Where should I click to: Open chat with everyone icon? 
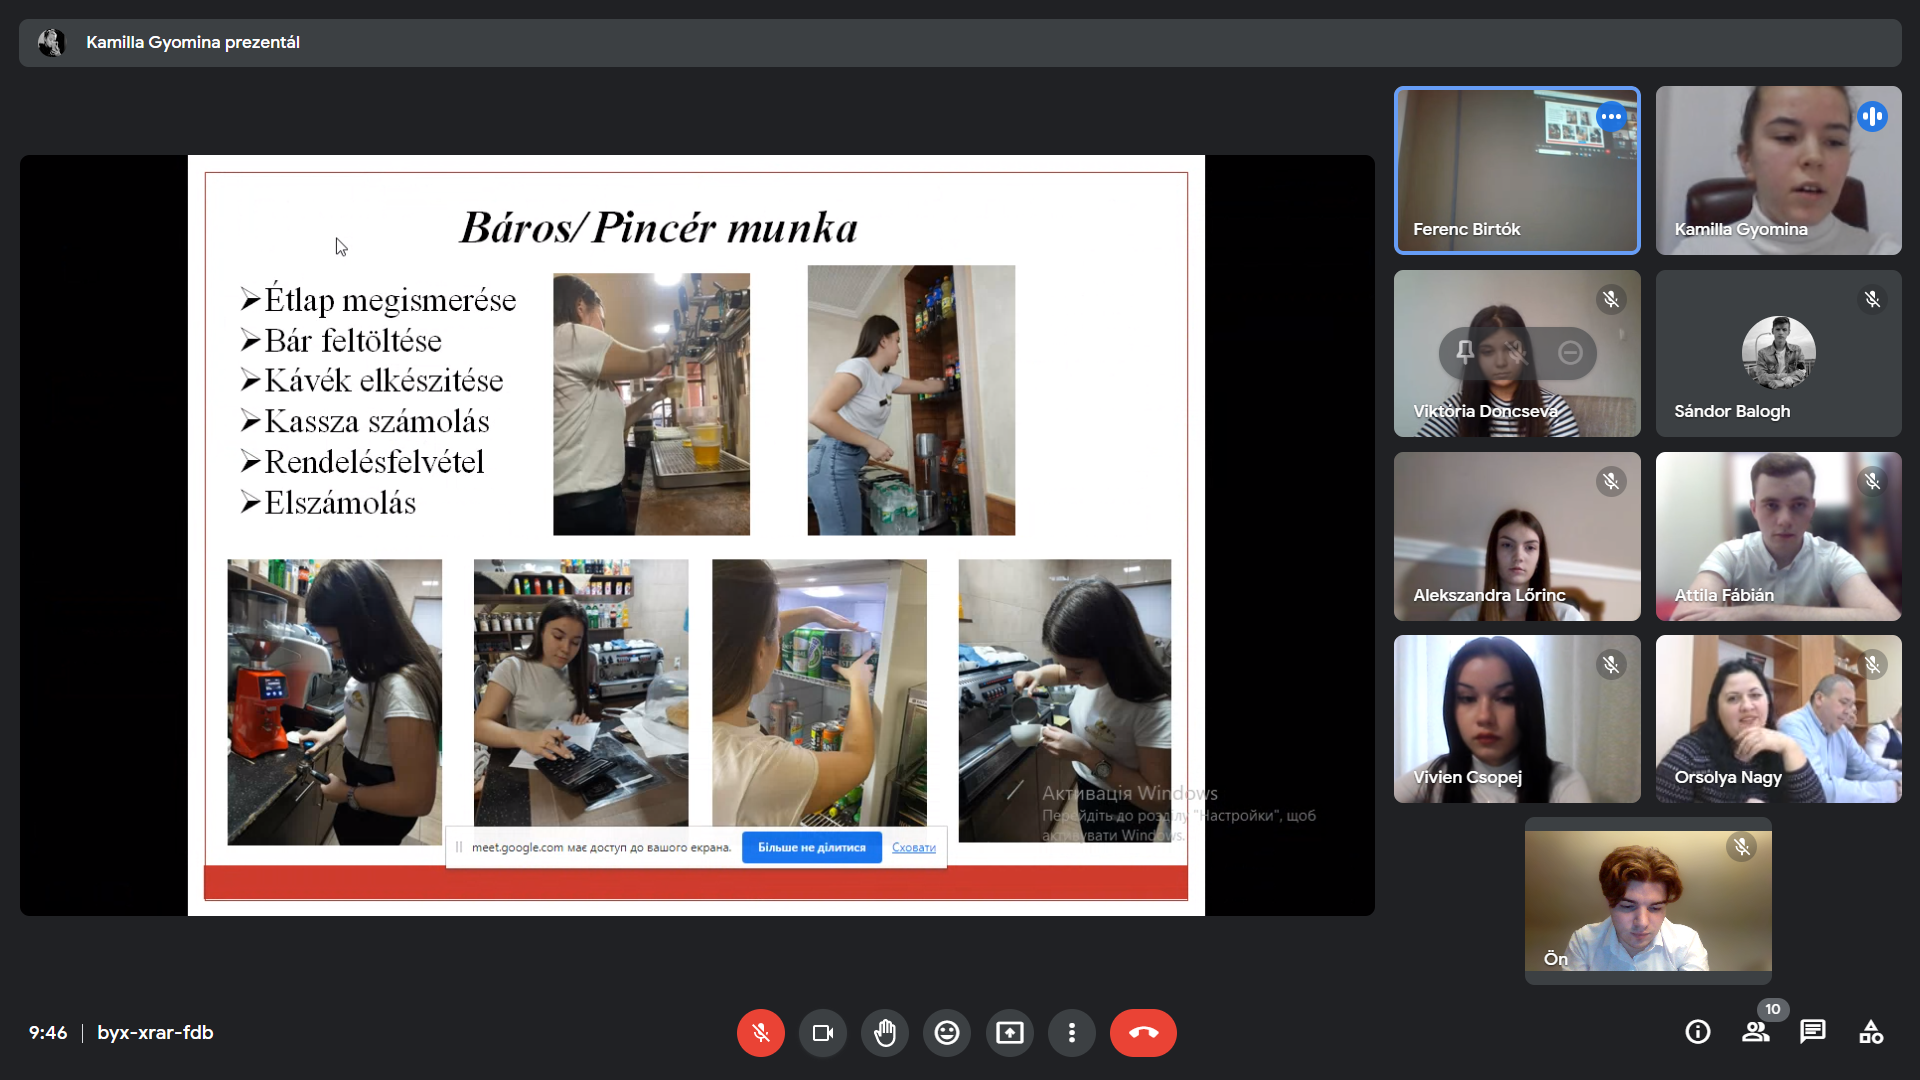click(x=1812, y=1032)
